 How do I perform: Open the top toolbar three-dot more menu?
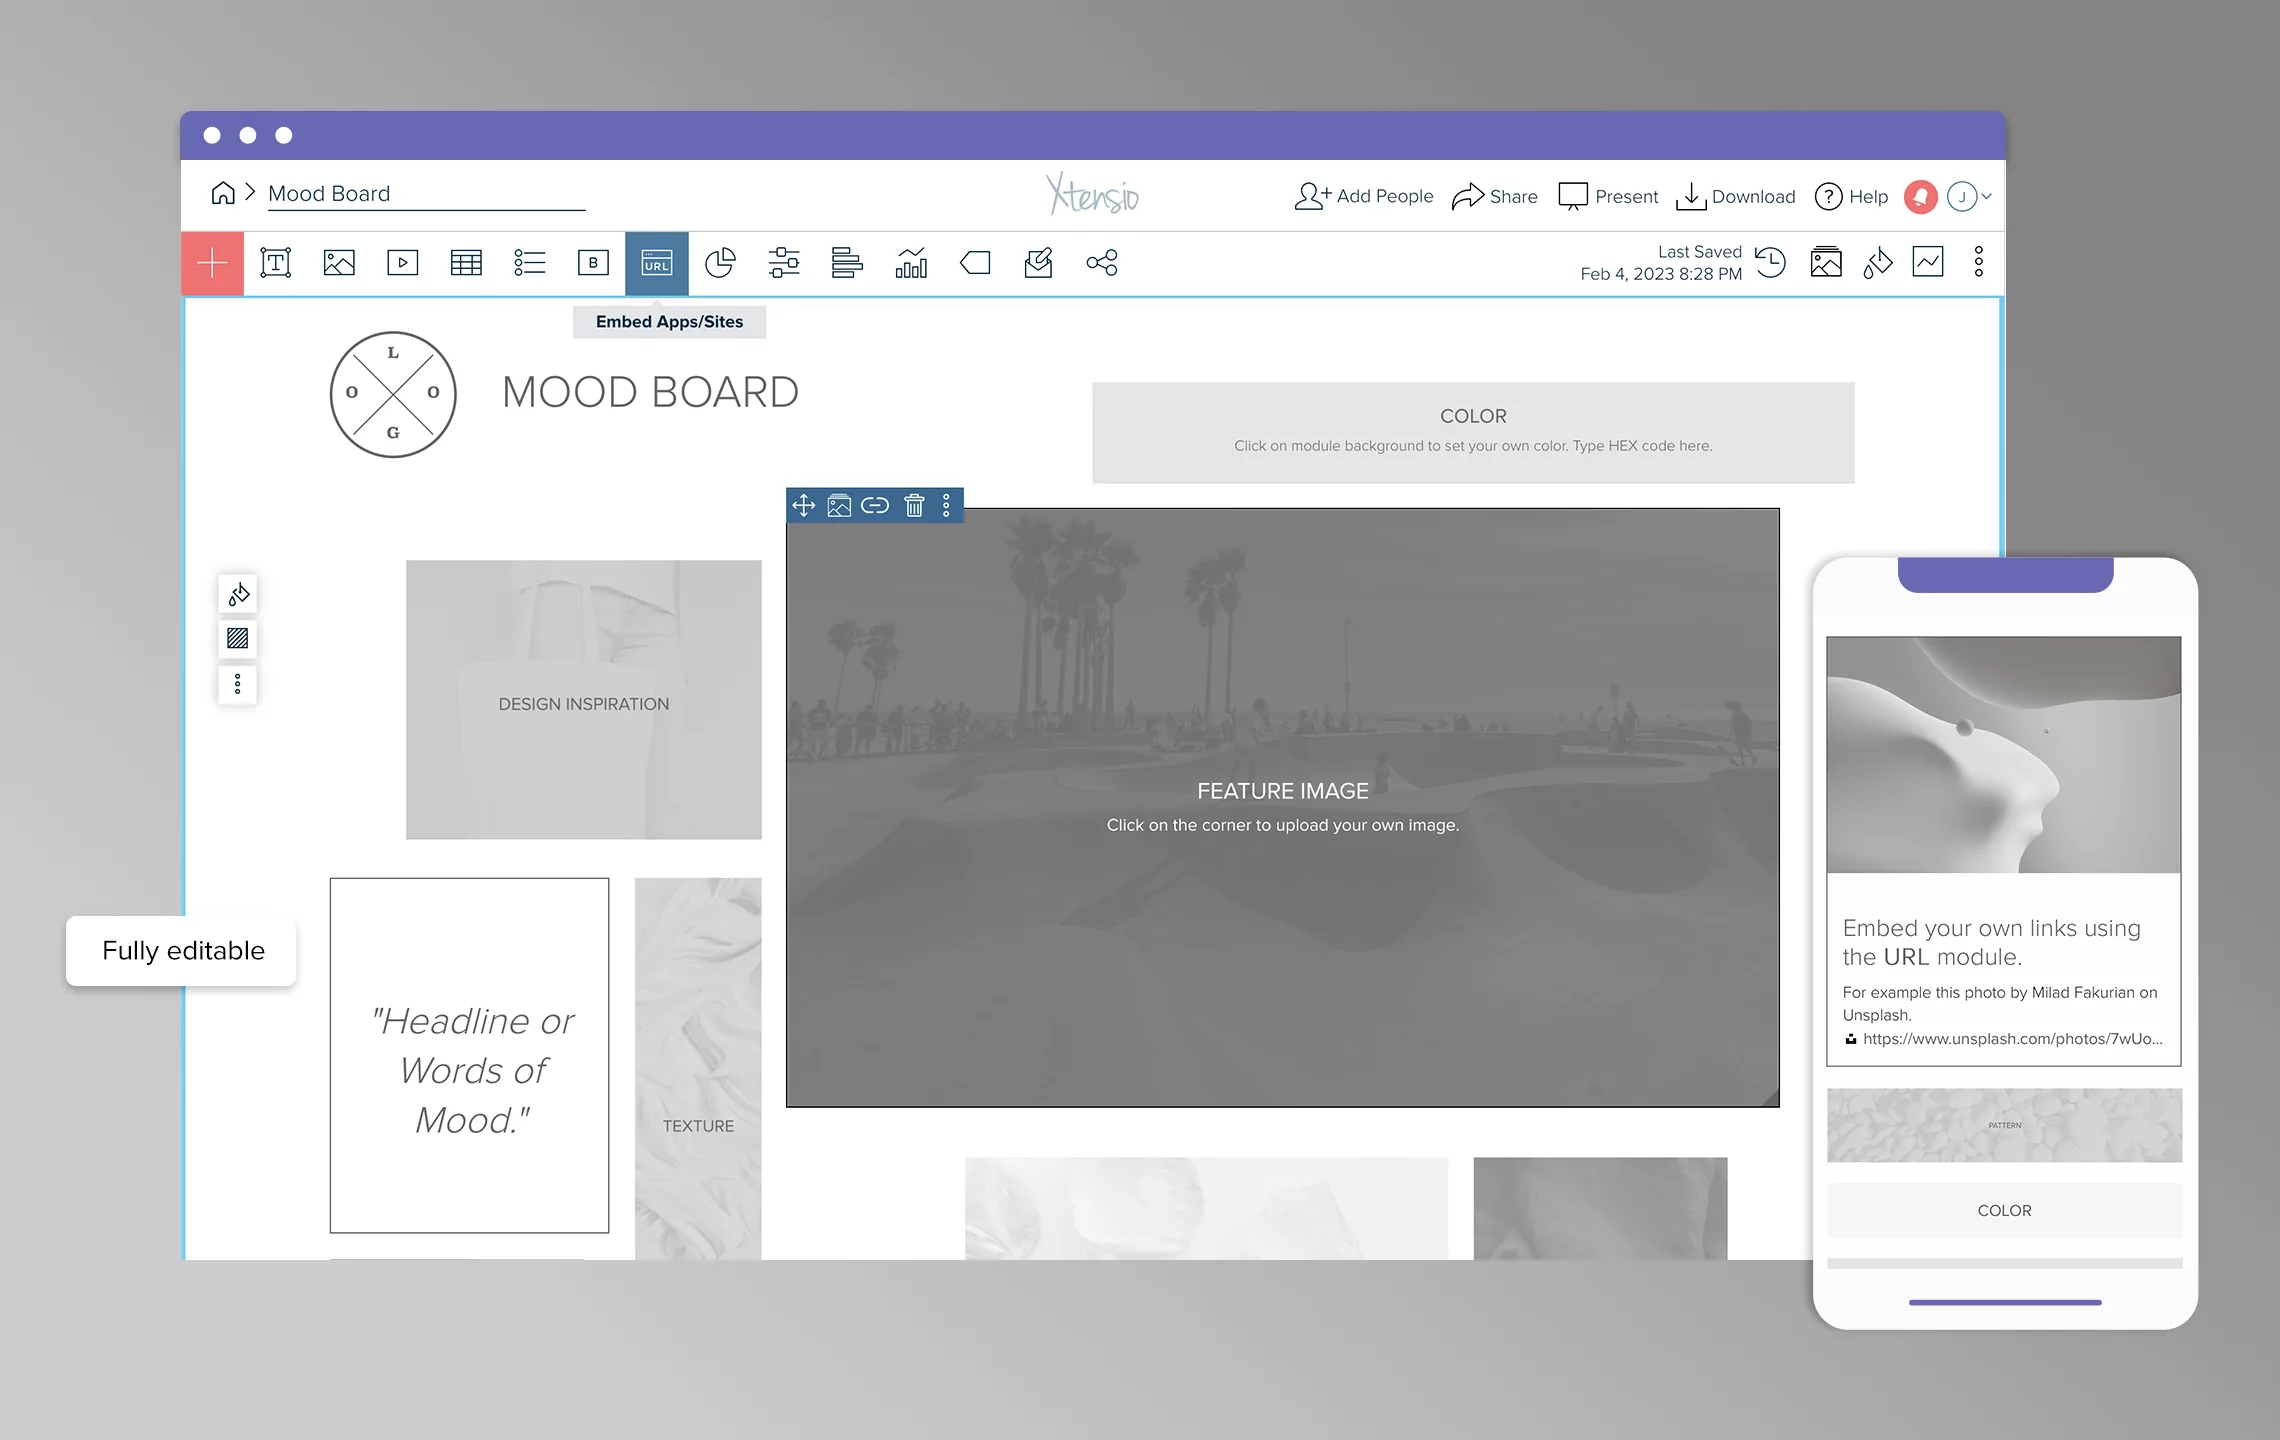[x=1978, y=262]
